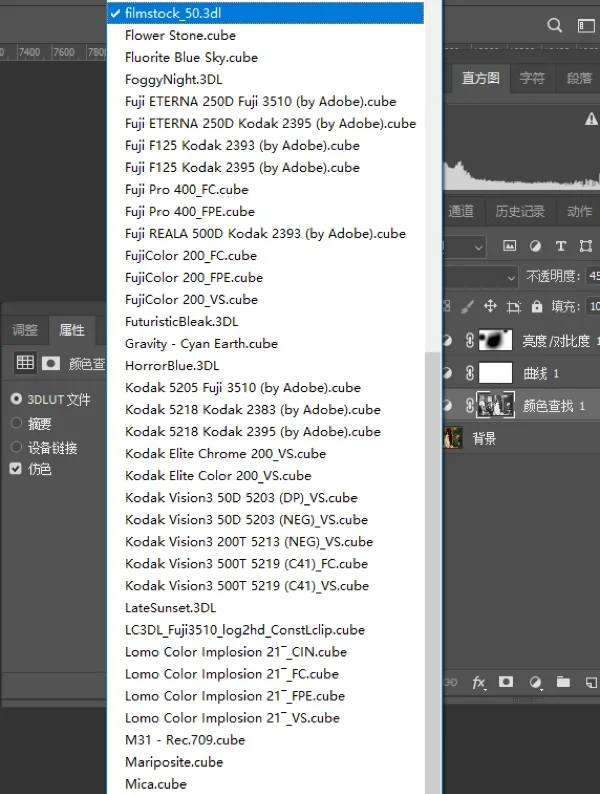The image size is (600, 794).
Task: Open the layer filter kind dropdown
Action: 464,247
